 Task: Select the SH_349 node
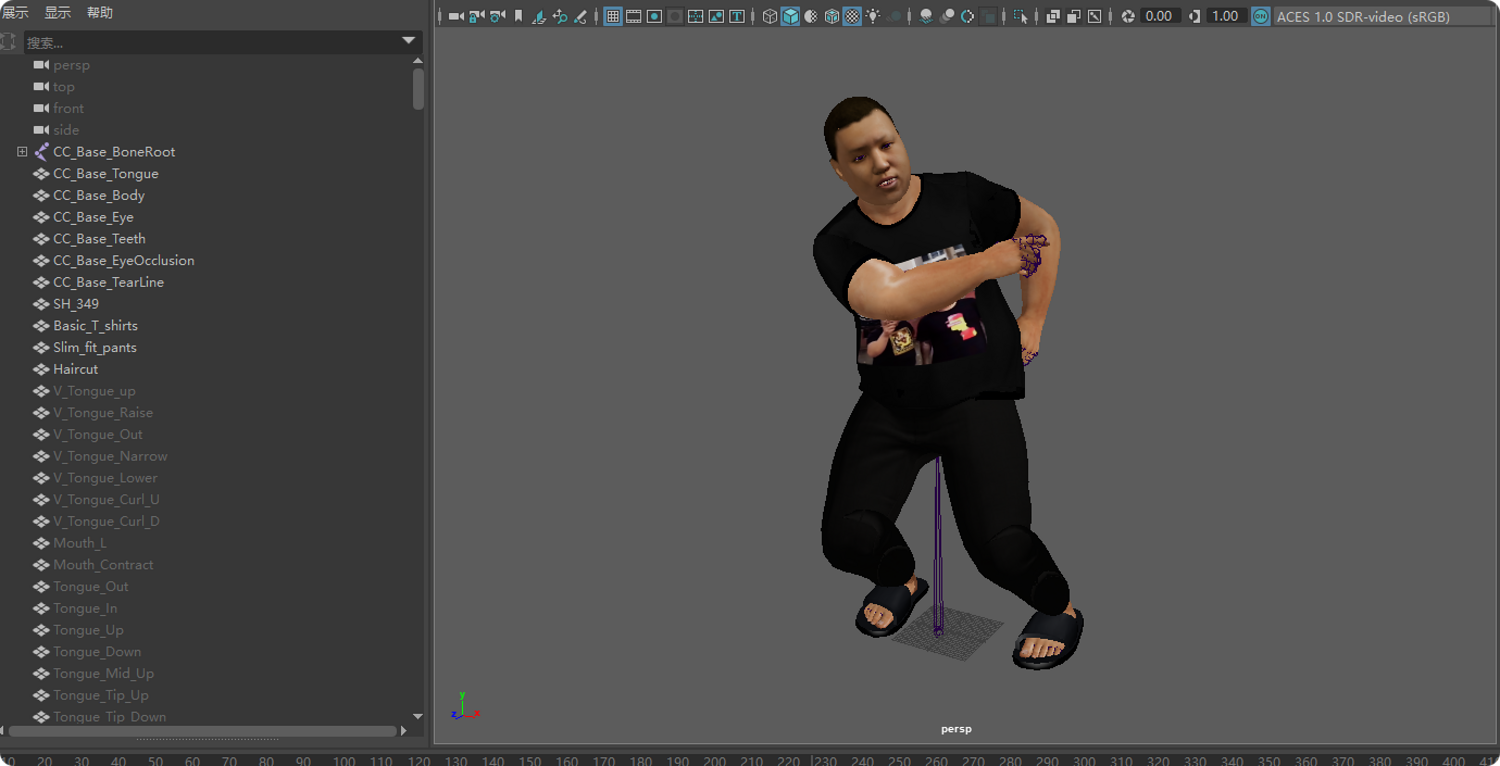pyautogui.click(x=76, y=304)
